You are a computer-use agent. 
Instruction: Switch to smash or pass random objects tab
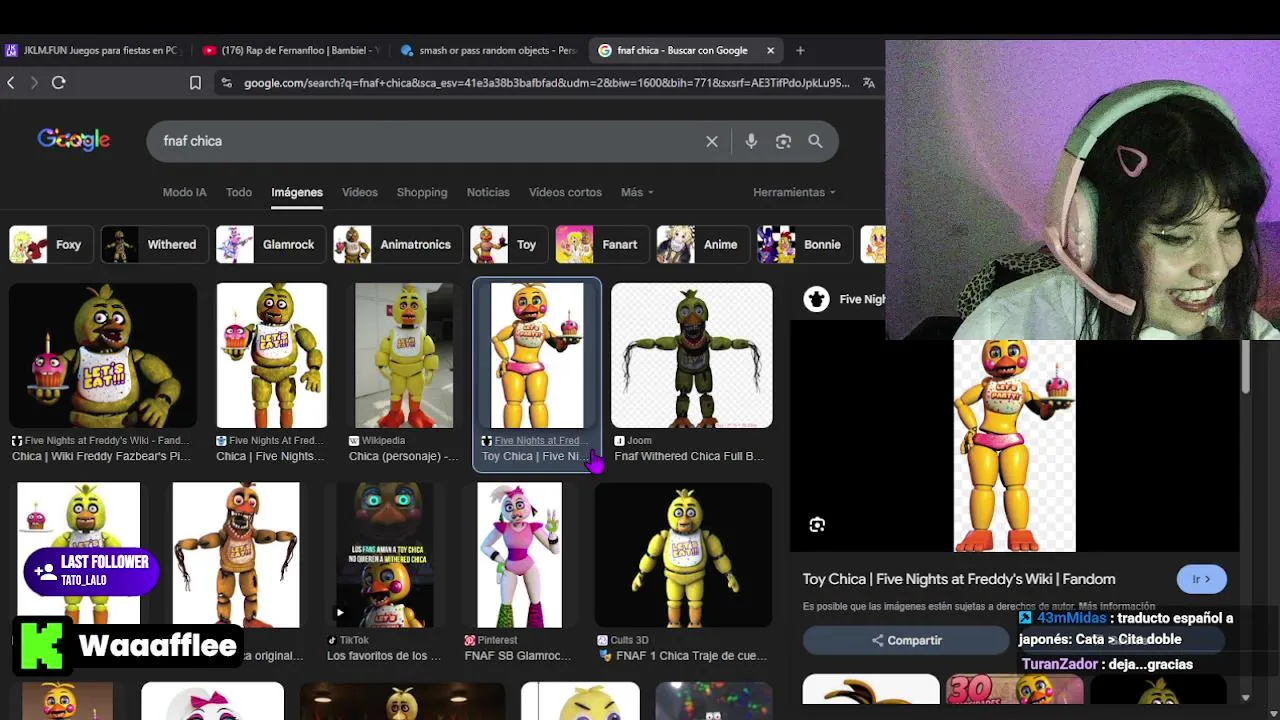point(490,50)
